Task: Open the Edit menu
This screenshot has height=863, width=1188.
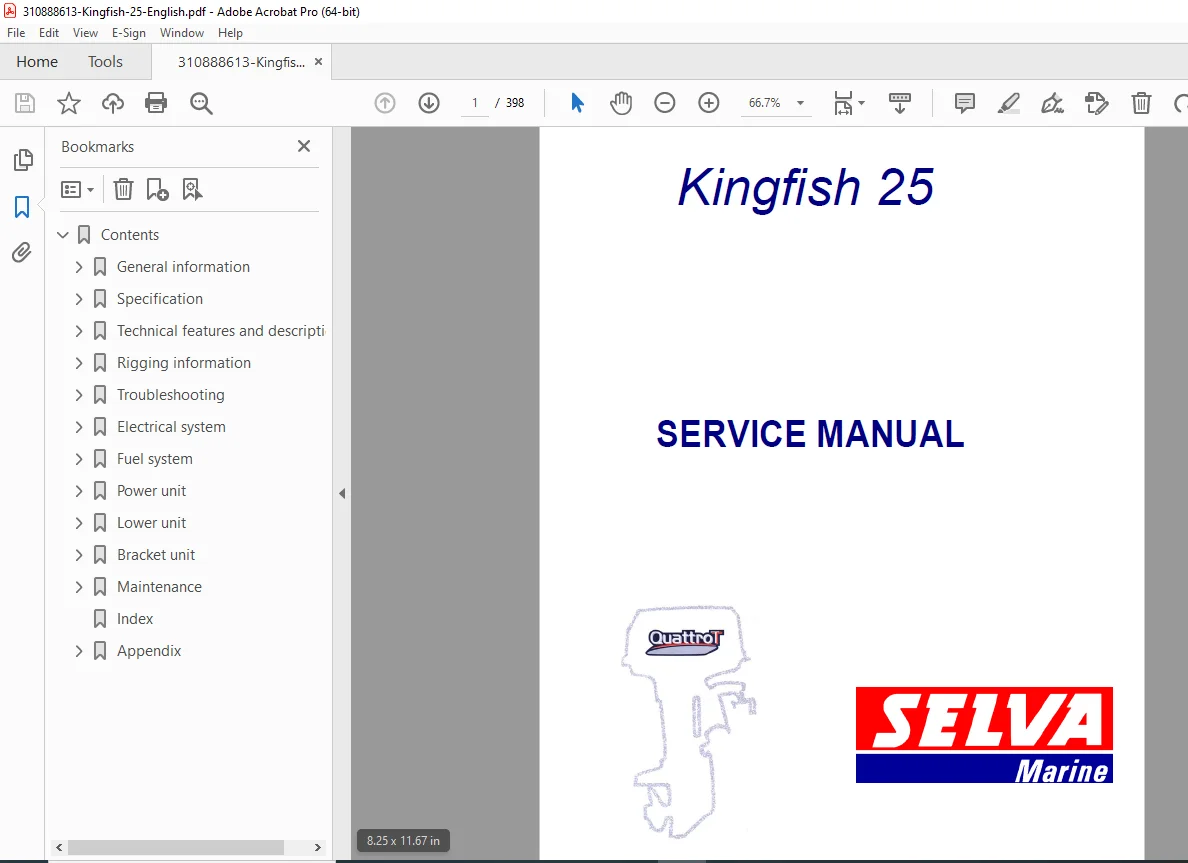Action: point(48,33)
